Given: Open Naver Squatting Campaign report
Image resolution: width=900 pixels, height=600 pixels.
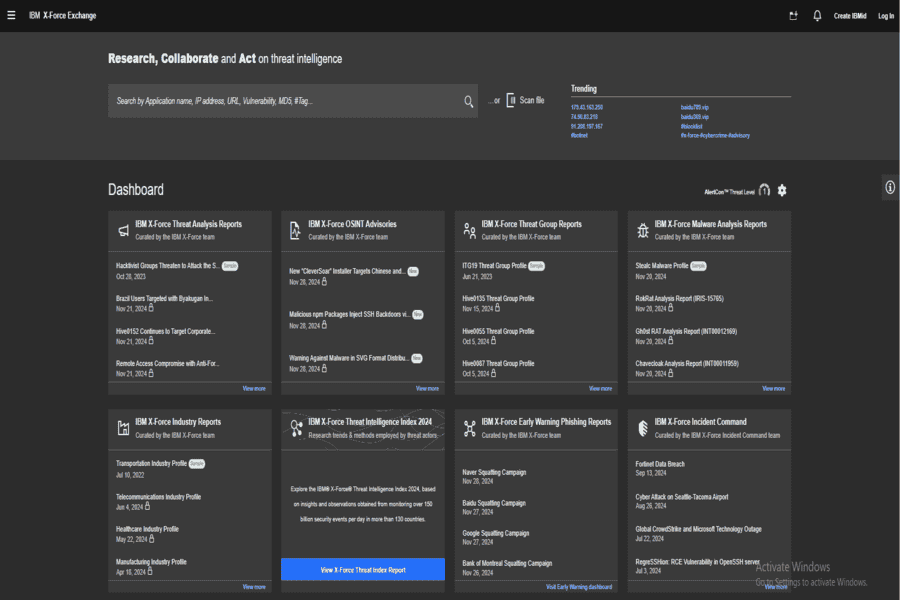Looking at the screenshot, I should (494, 473).
